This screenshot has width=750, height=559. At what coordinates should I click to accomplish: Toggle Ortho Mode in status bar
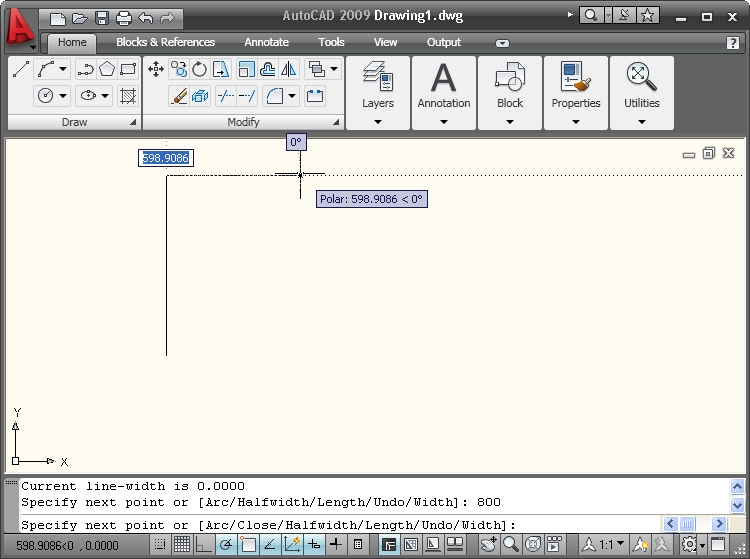(204, 544)
